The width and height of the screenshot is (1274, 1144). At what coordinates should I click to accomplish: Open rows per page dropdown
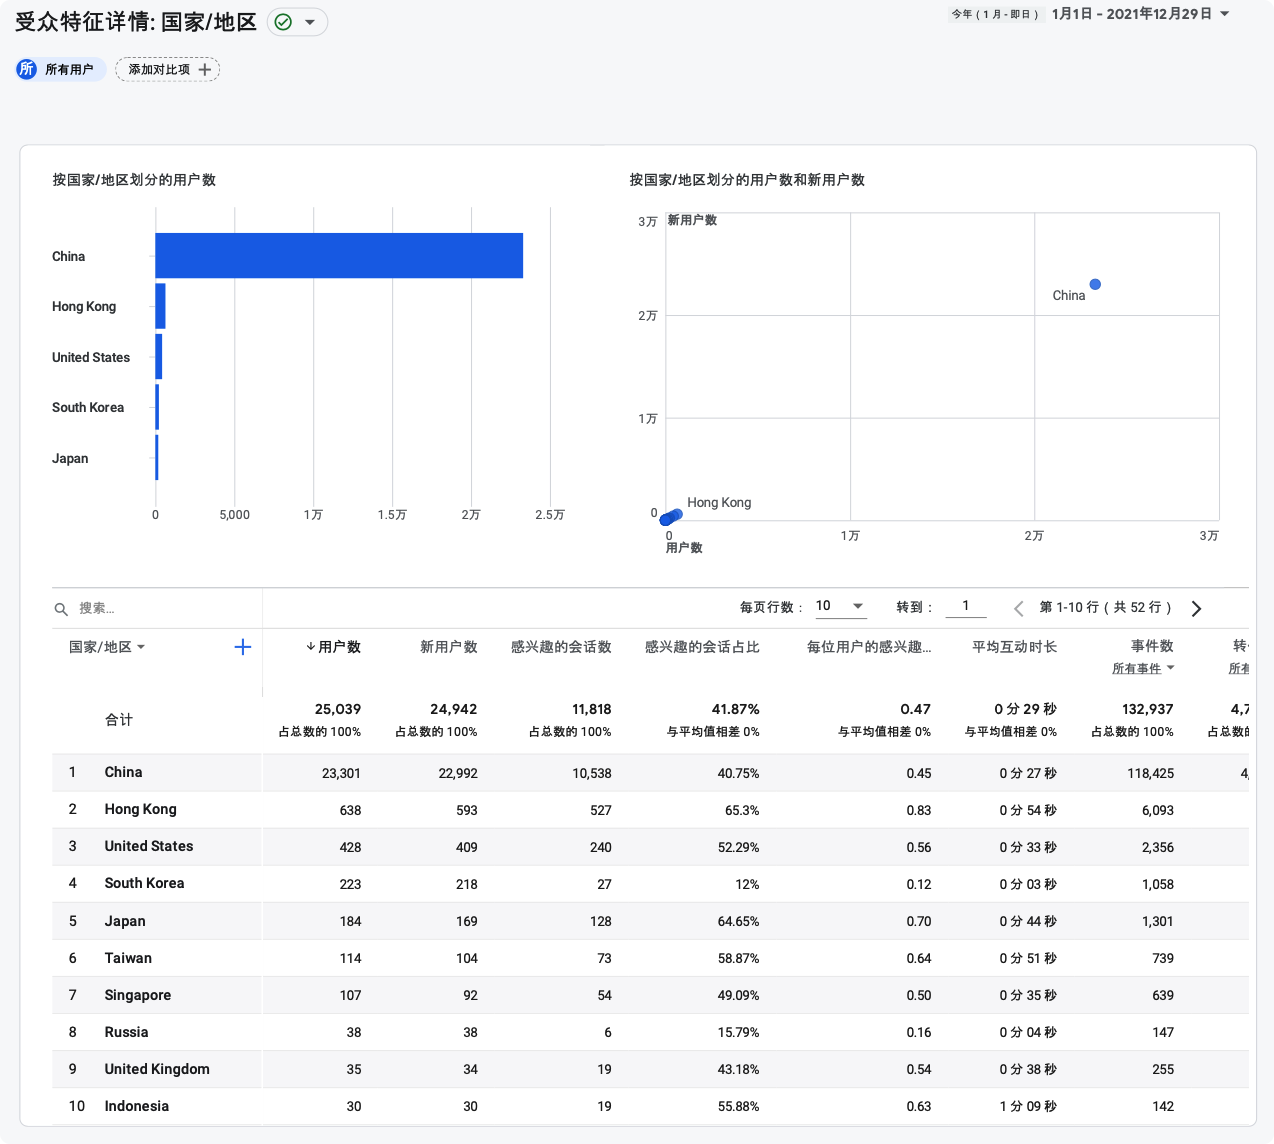(x=858, y=606)
